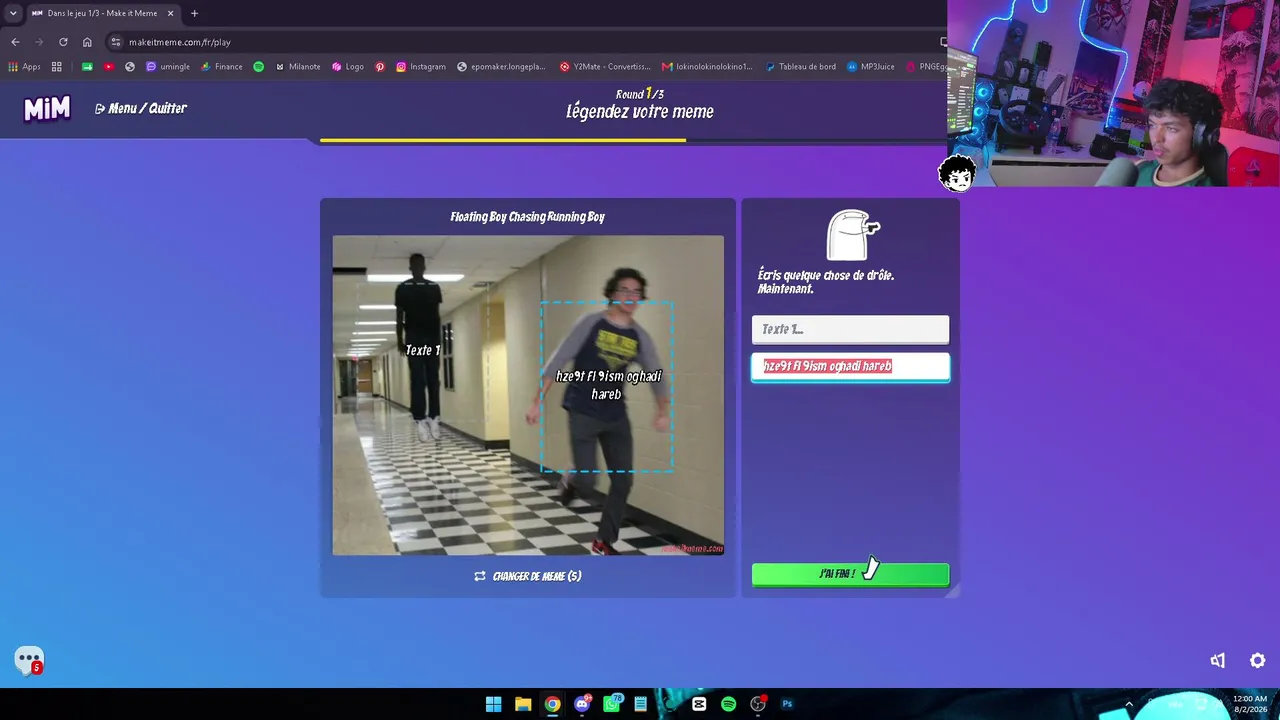Open File Explorer from the taskbar
Viewport: 1280px width, 720px height.
[x=523, y=704]
